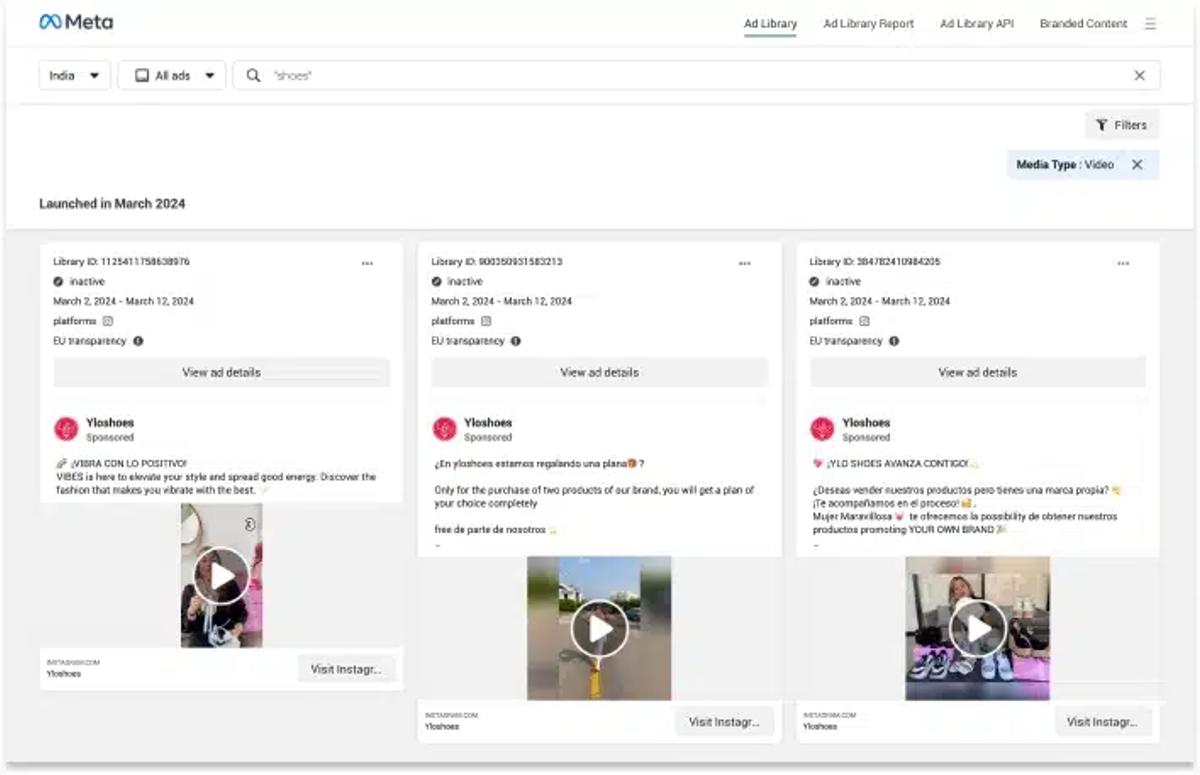Clear the shoes search query
This screenshot has height=775, width=1200.
1139,74
